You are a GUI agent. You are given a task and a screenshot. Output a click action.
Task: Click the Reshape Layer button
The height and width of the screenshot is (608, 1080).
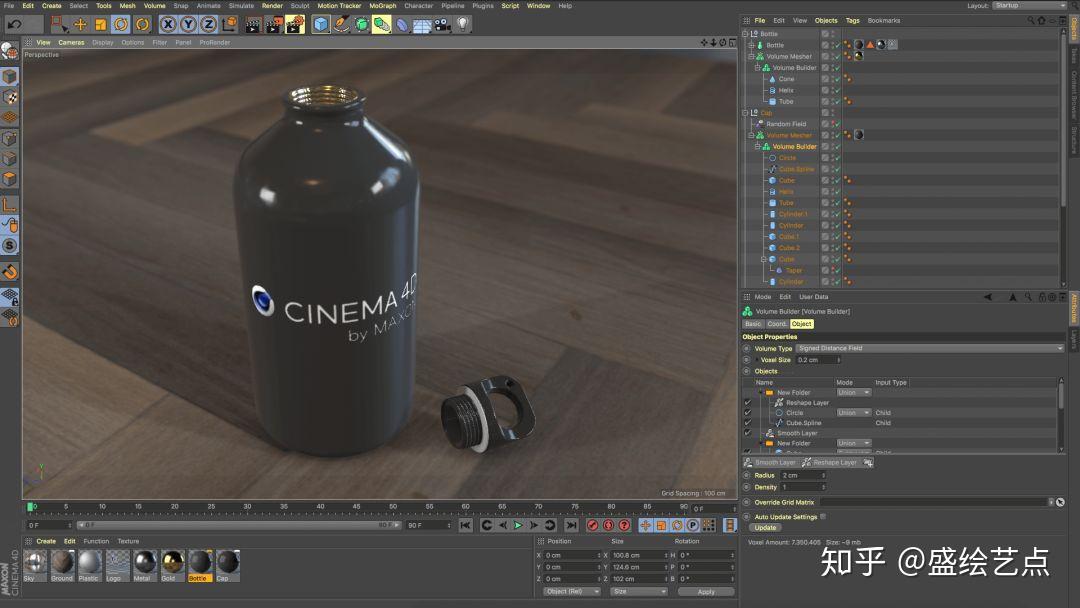(x=829, y=462)
